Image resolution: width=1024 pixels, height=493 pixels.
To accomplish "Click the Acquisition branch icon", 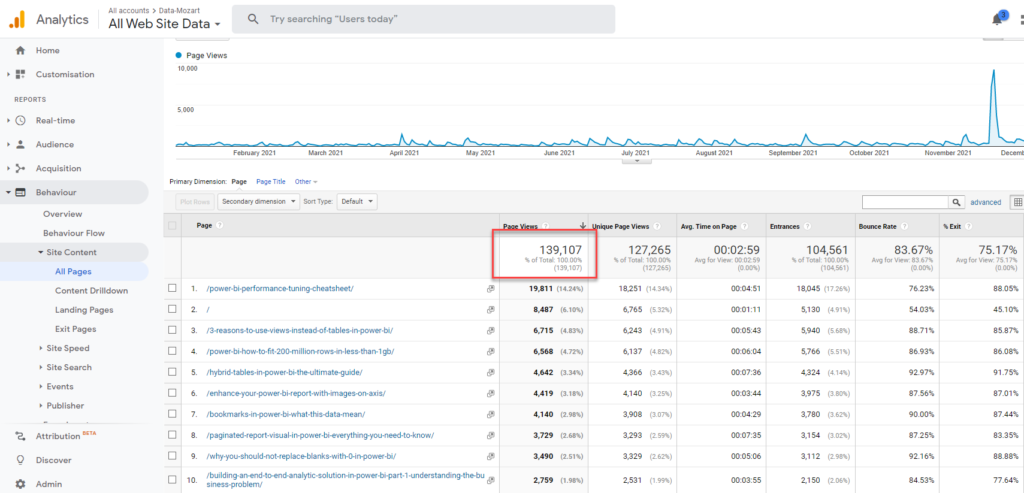I will tap(20, 168).
